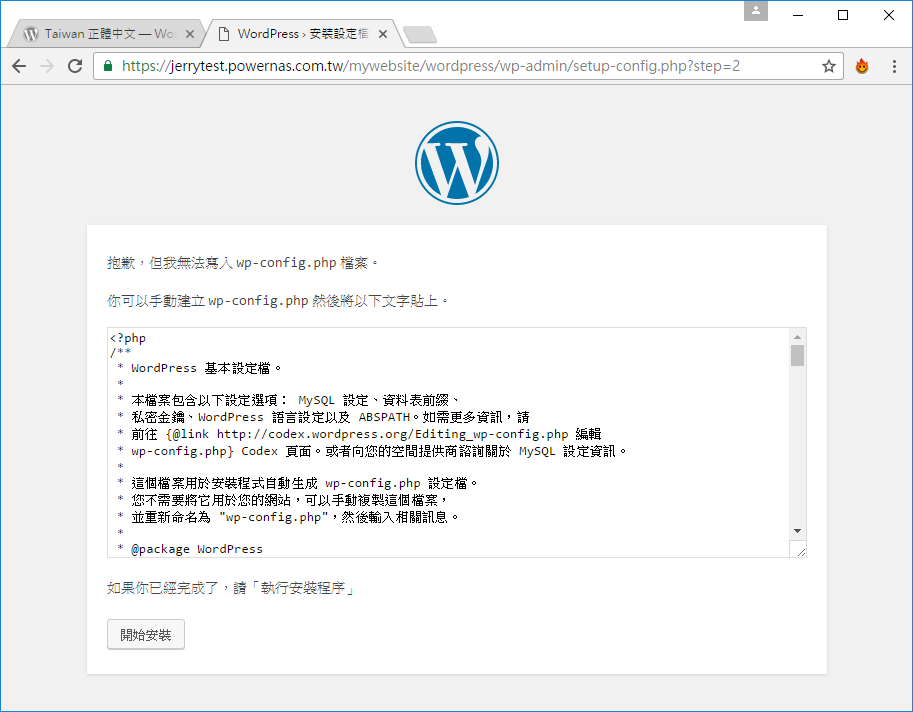This screenshot has height=712, width=913.
Task: Close the Taiwan 正體中文 tab
Action: pyautogui.click(x=190, y=34)
